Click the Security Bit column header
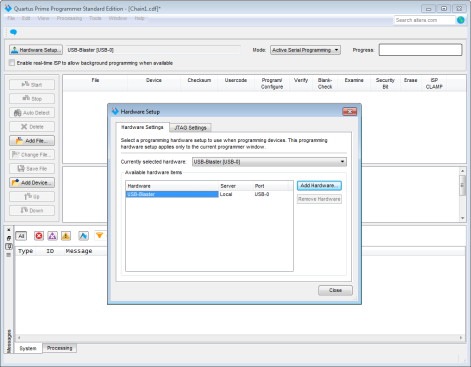The image size is (471, 367). click(x=385, y=83)
